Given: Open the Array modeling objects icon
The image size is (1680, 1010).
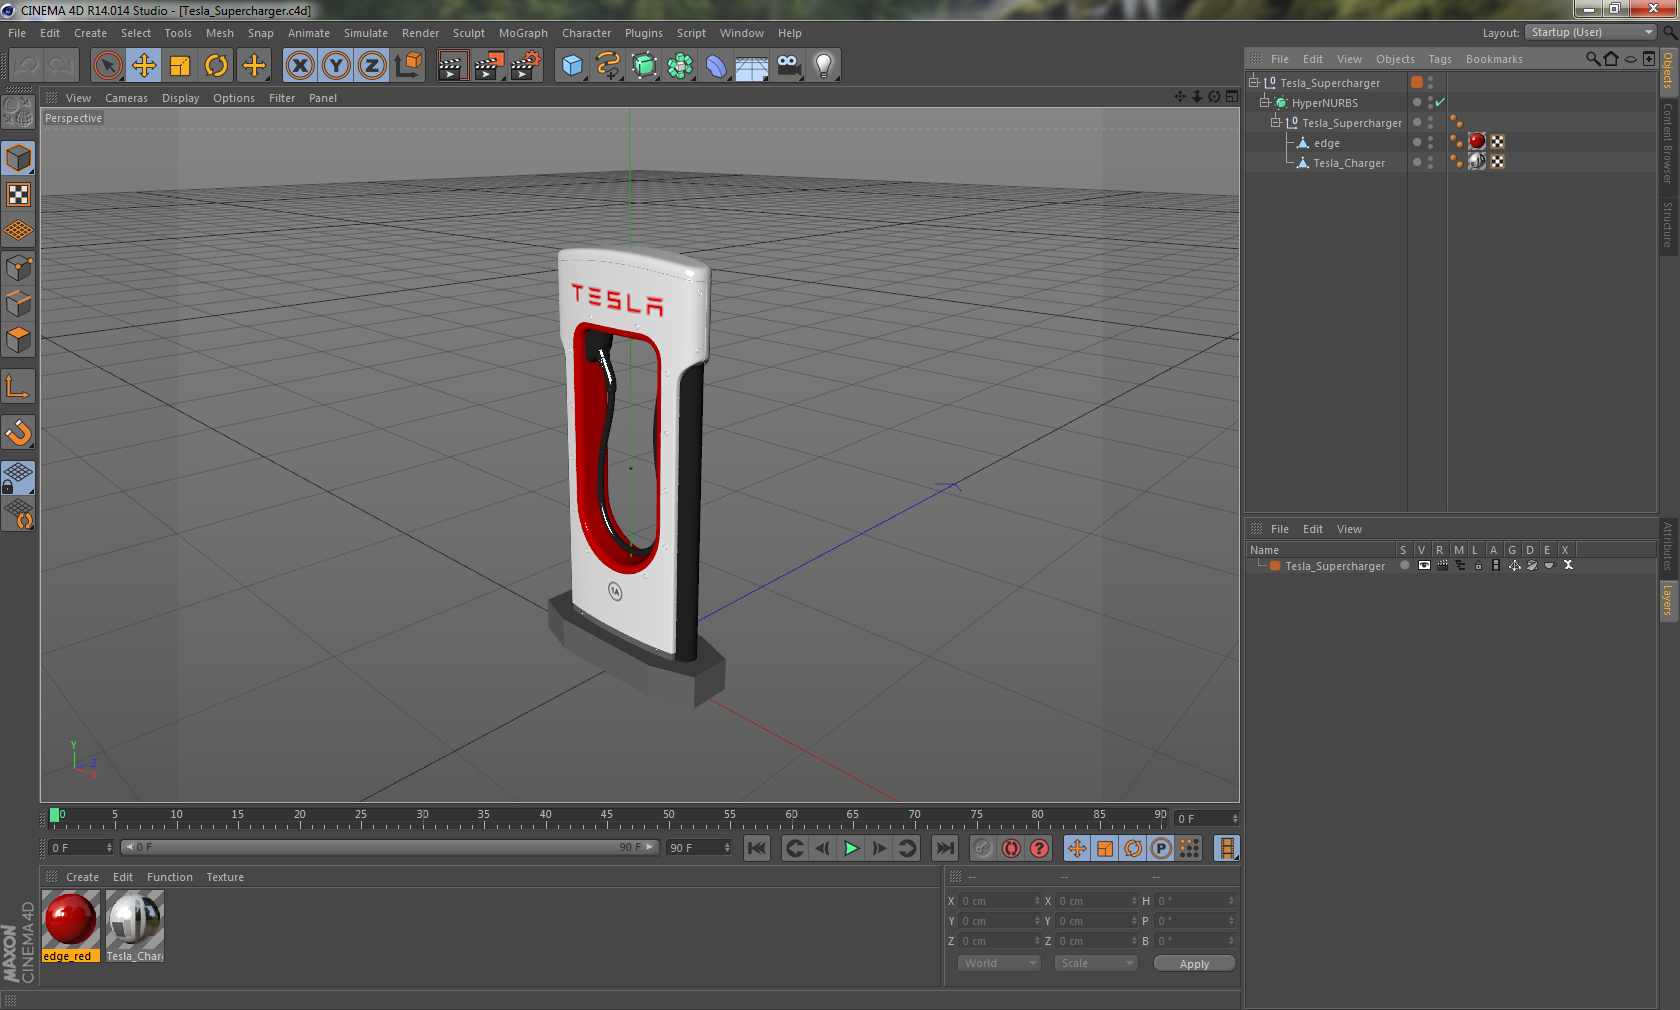Looking at the screenshot, I should pos(680,66).
